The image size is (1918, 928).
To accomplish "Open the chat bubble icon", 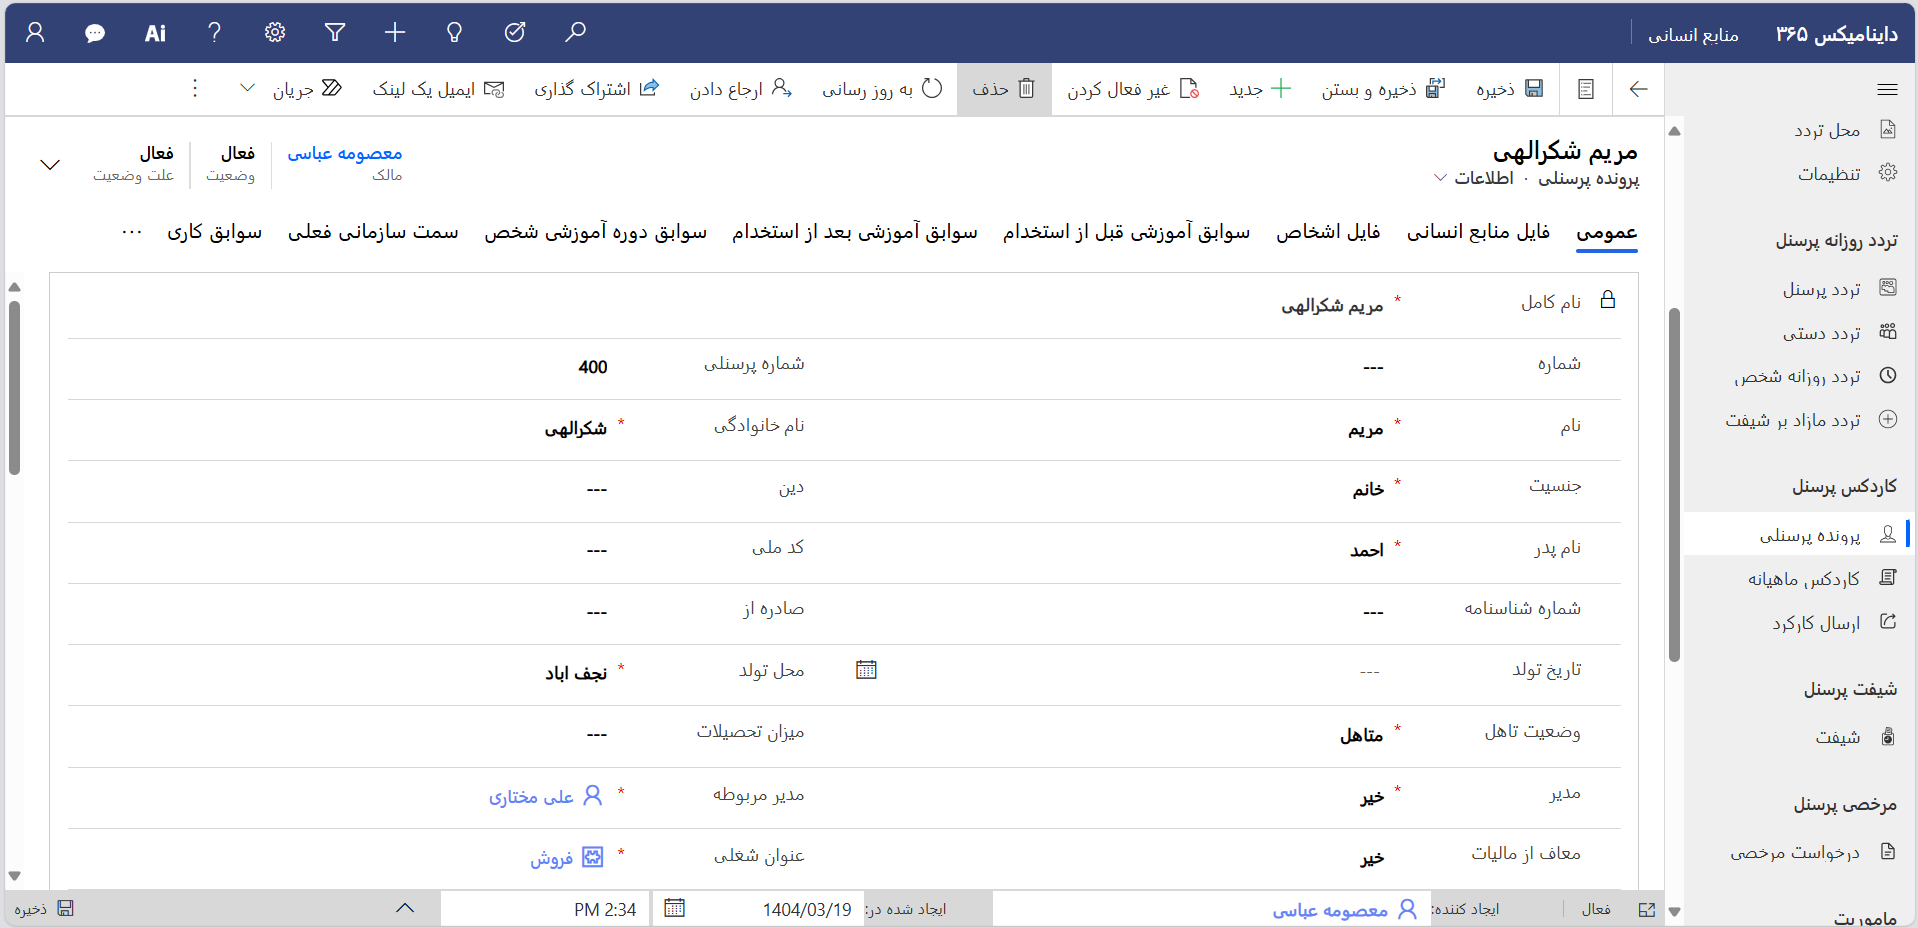I will pos(95,33).
